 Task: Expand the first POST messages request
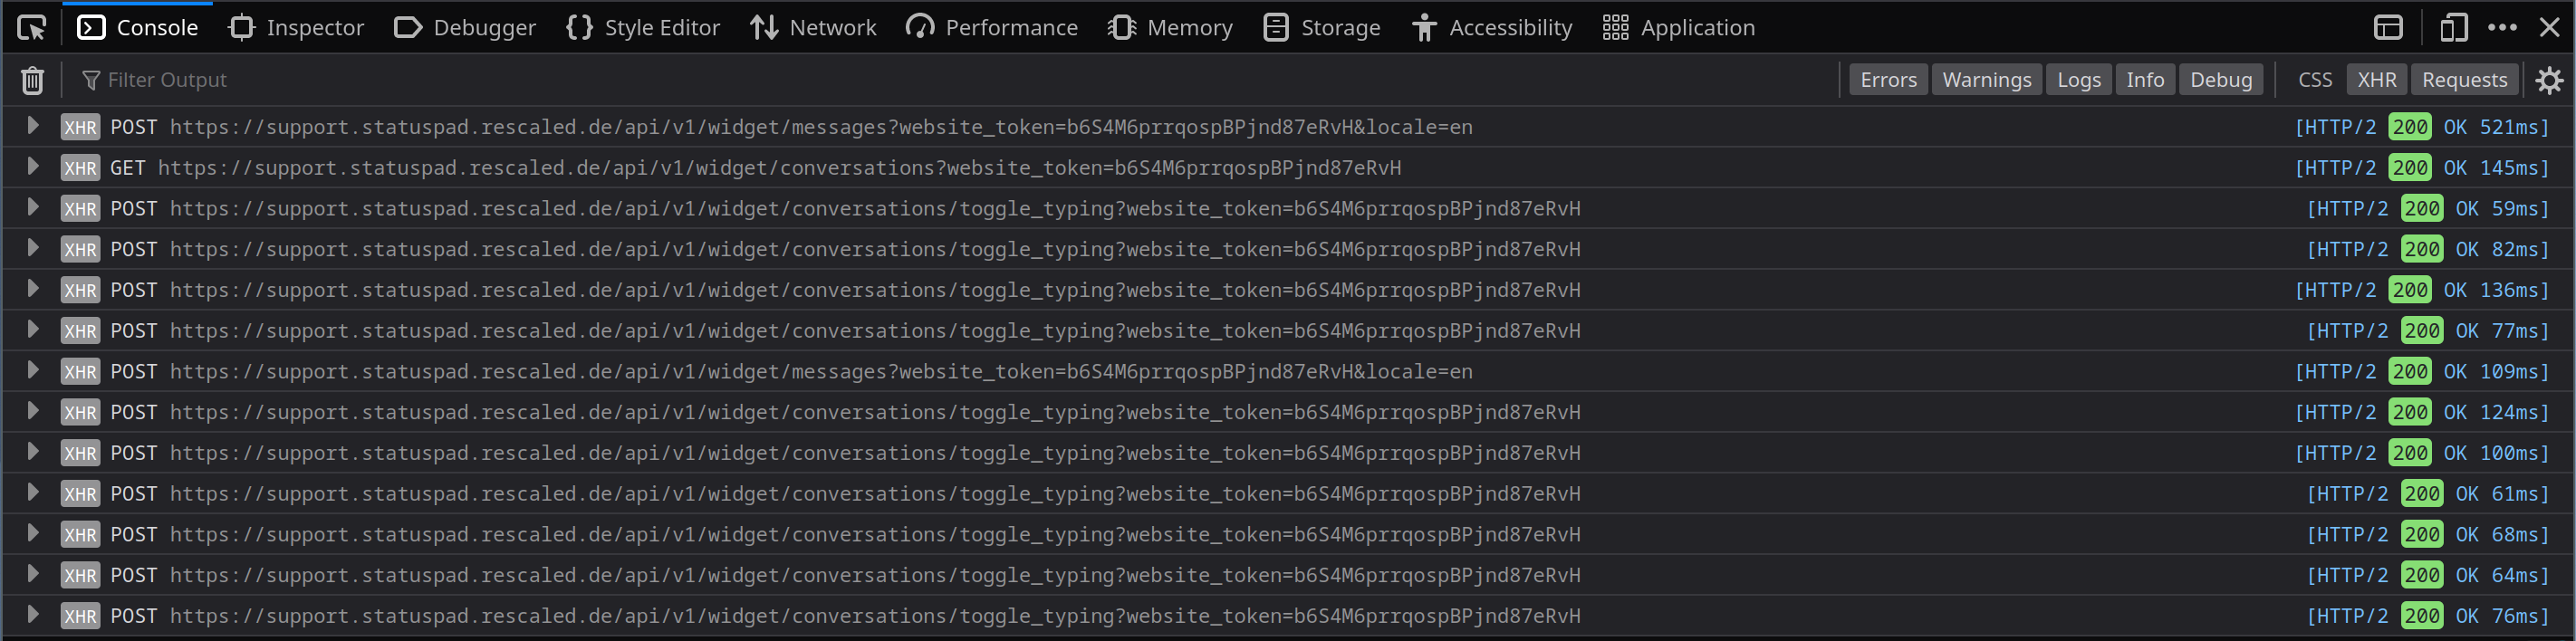(33, 126)
